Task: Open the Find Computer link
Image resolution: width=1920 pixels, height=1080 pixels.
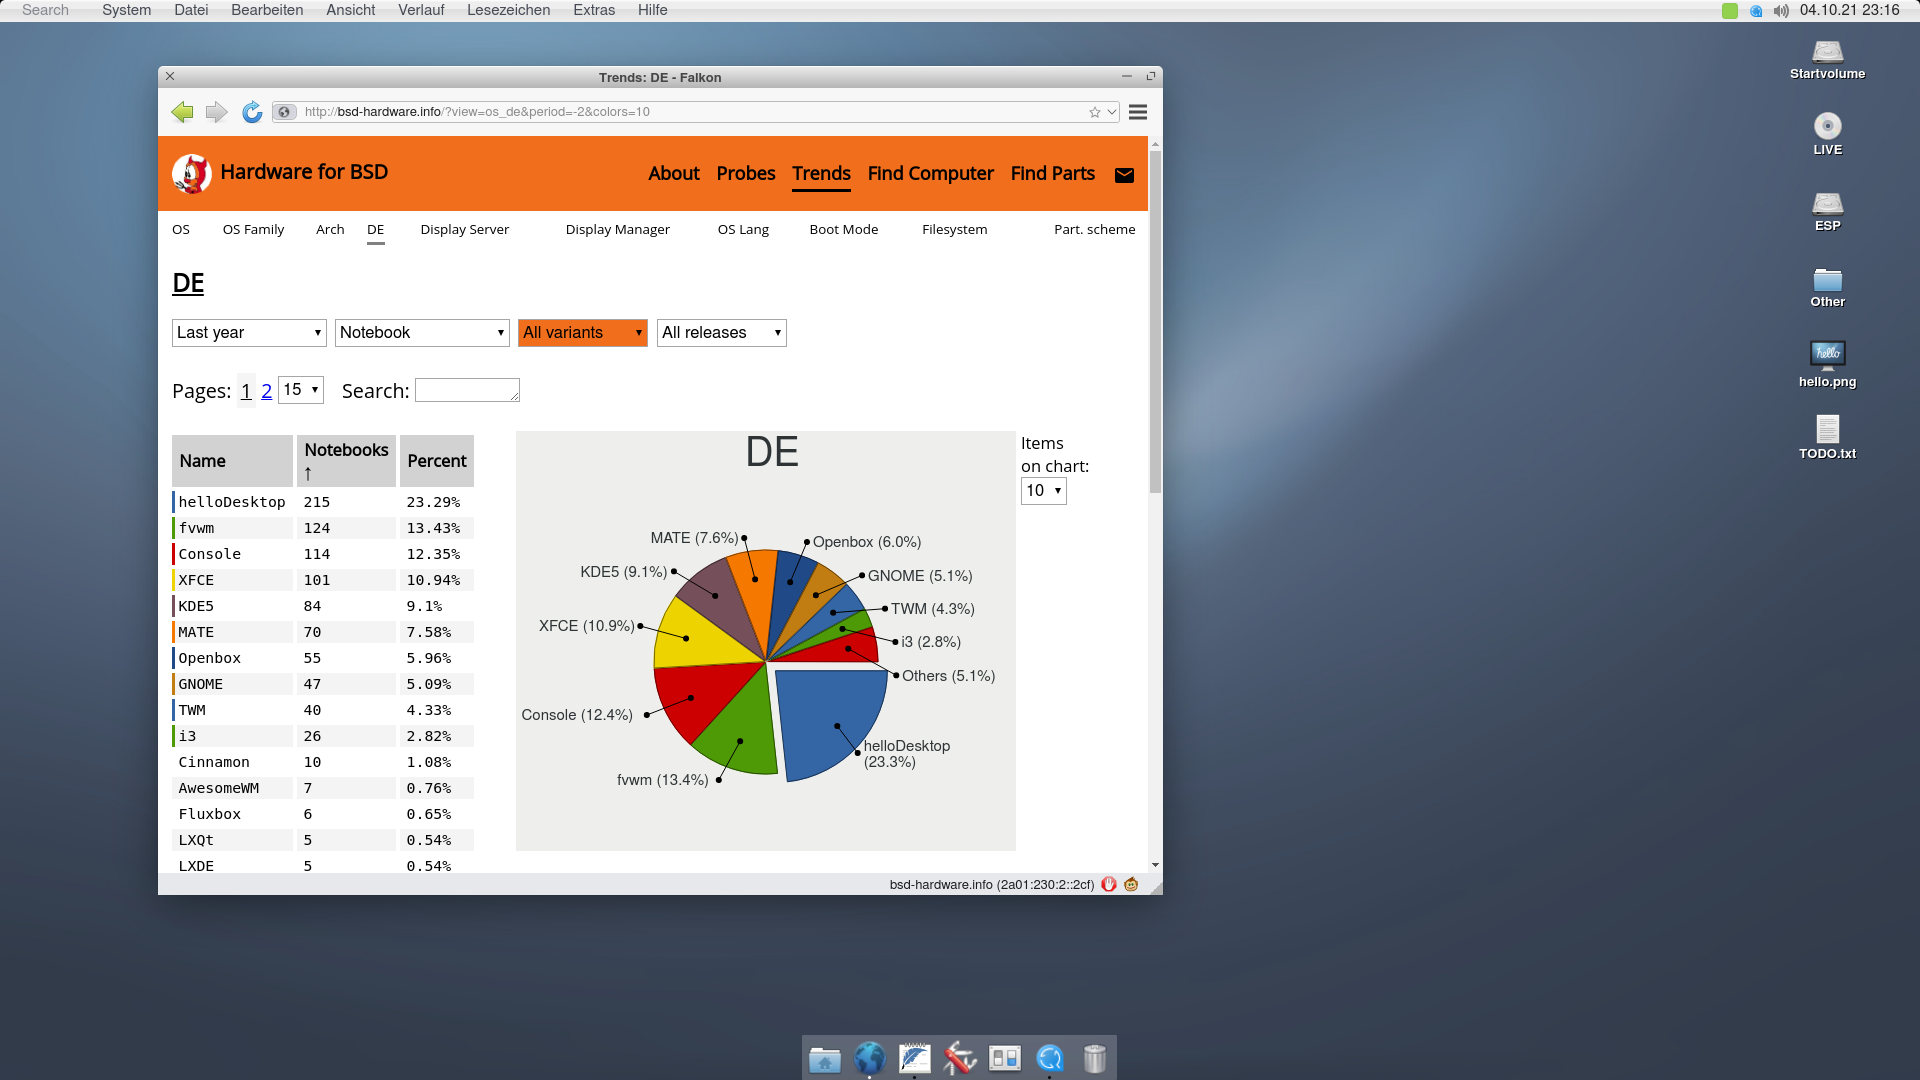Action: click(930, 173)
